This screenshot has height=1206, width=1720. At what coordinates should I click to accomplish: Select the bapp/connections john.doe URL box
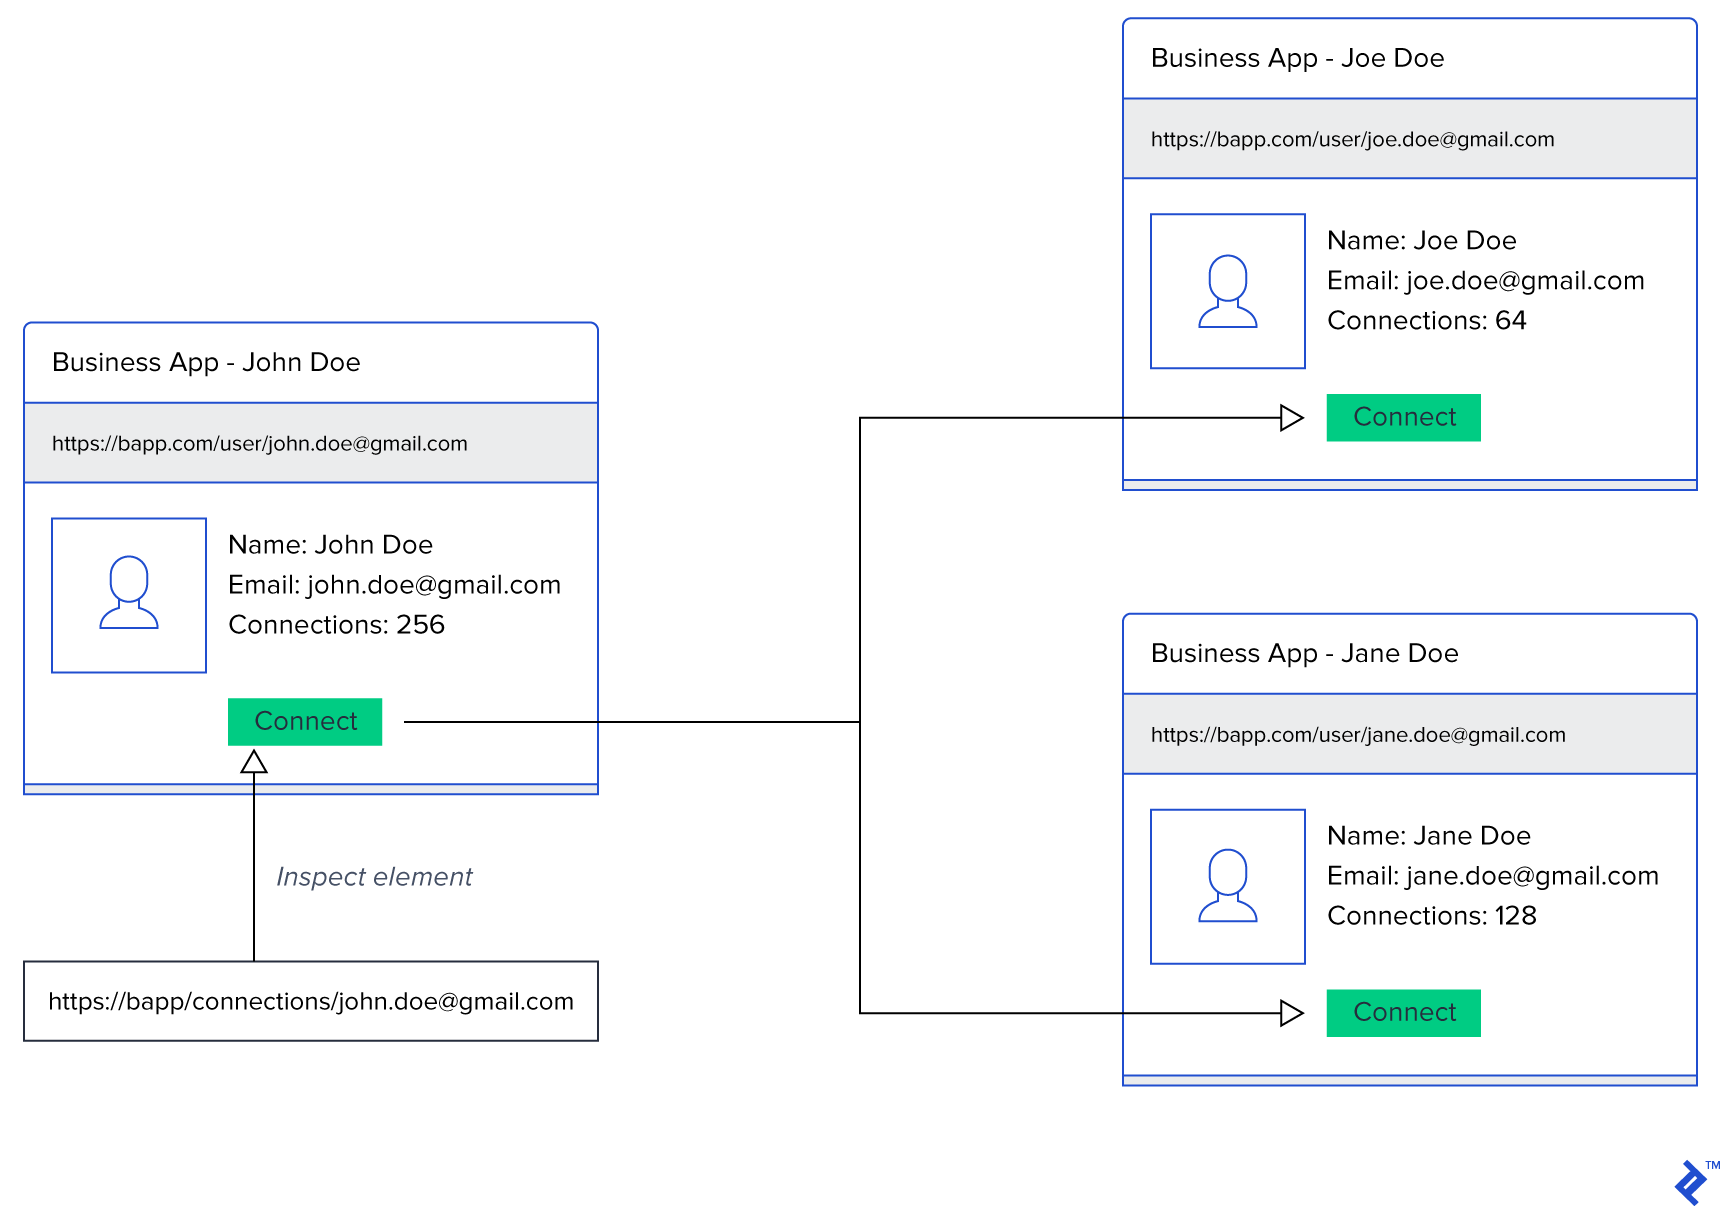(310, 1001)
